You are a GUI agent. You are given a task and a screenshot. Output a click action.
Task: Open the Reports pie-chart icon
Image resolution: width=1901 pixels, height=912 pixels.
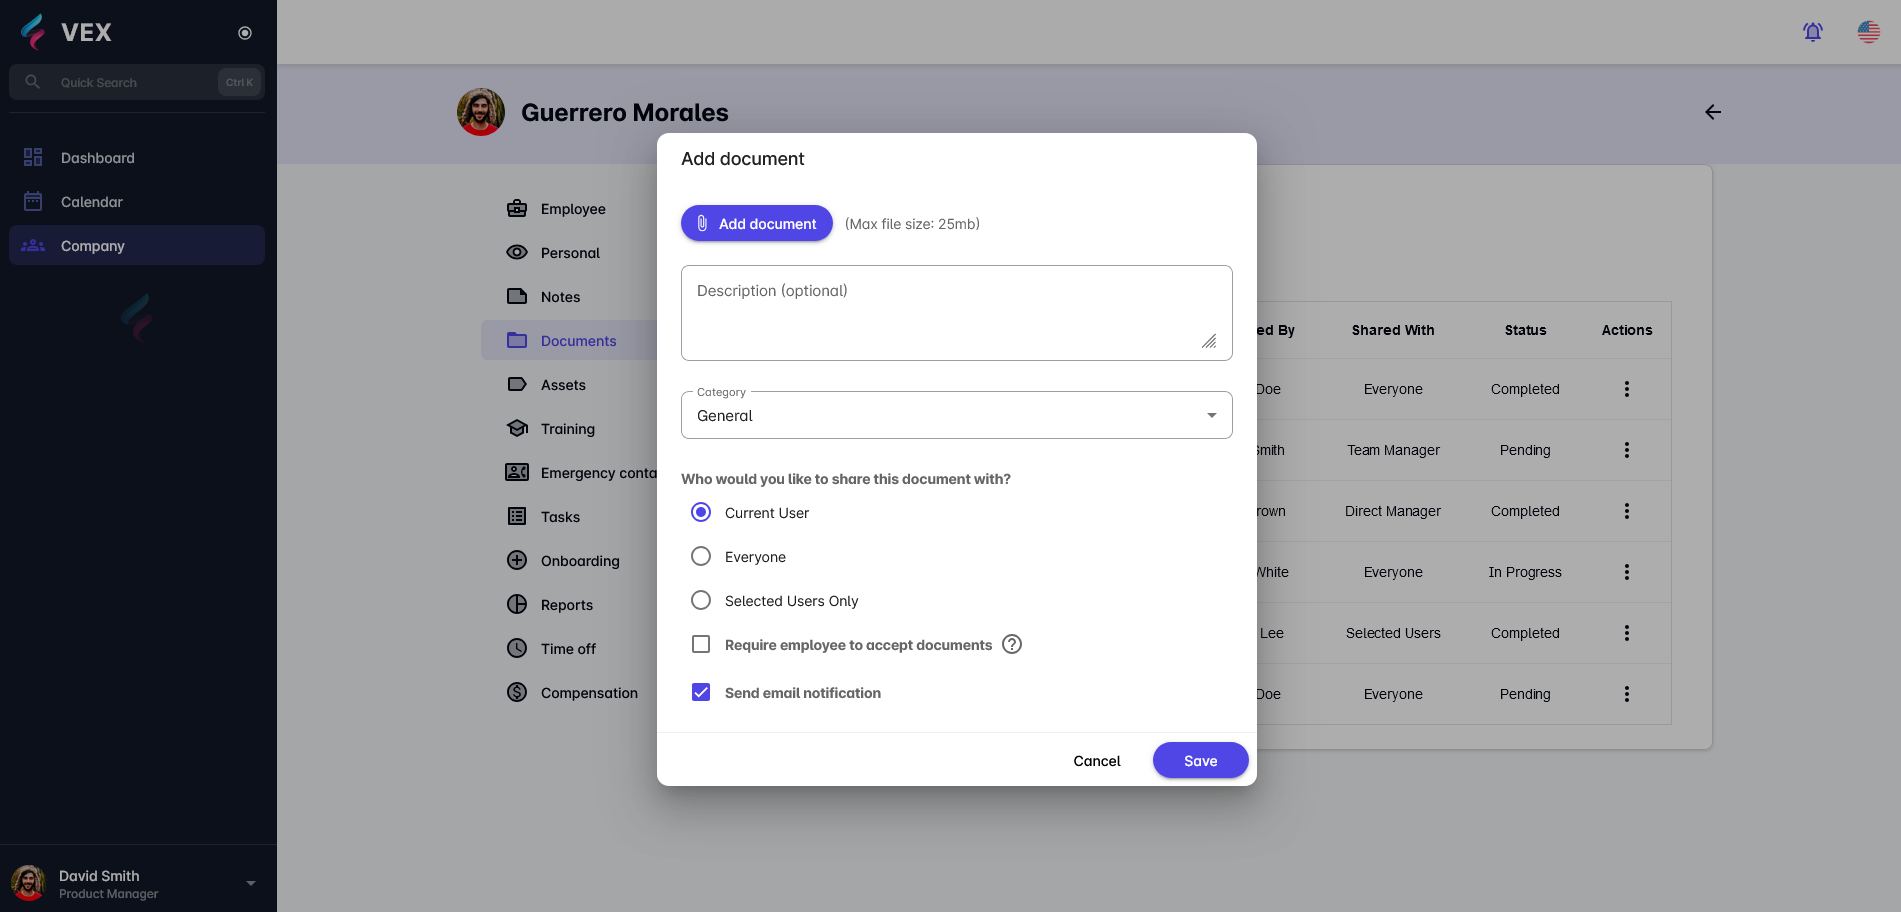pos(517,604)
